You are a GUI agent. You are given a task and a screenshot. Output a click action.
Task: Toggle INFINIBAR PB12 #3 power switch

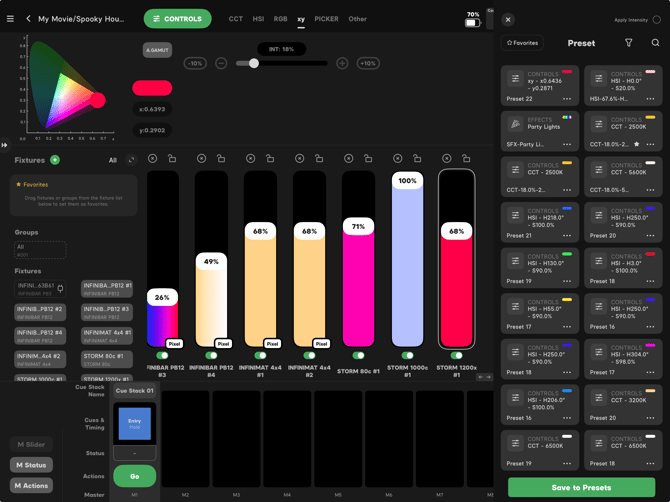coord(162,355)
